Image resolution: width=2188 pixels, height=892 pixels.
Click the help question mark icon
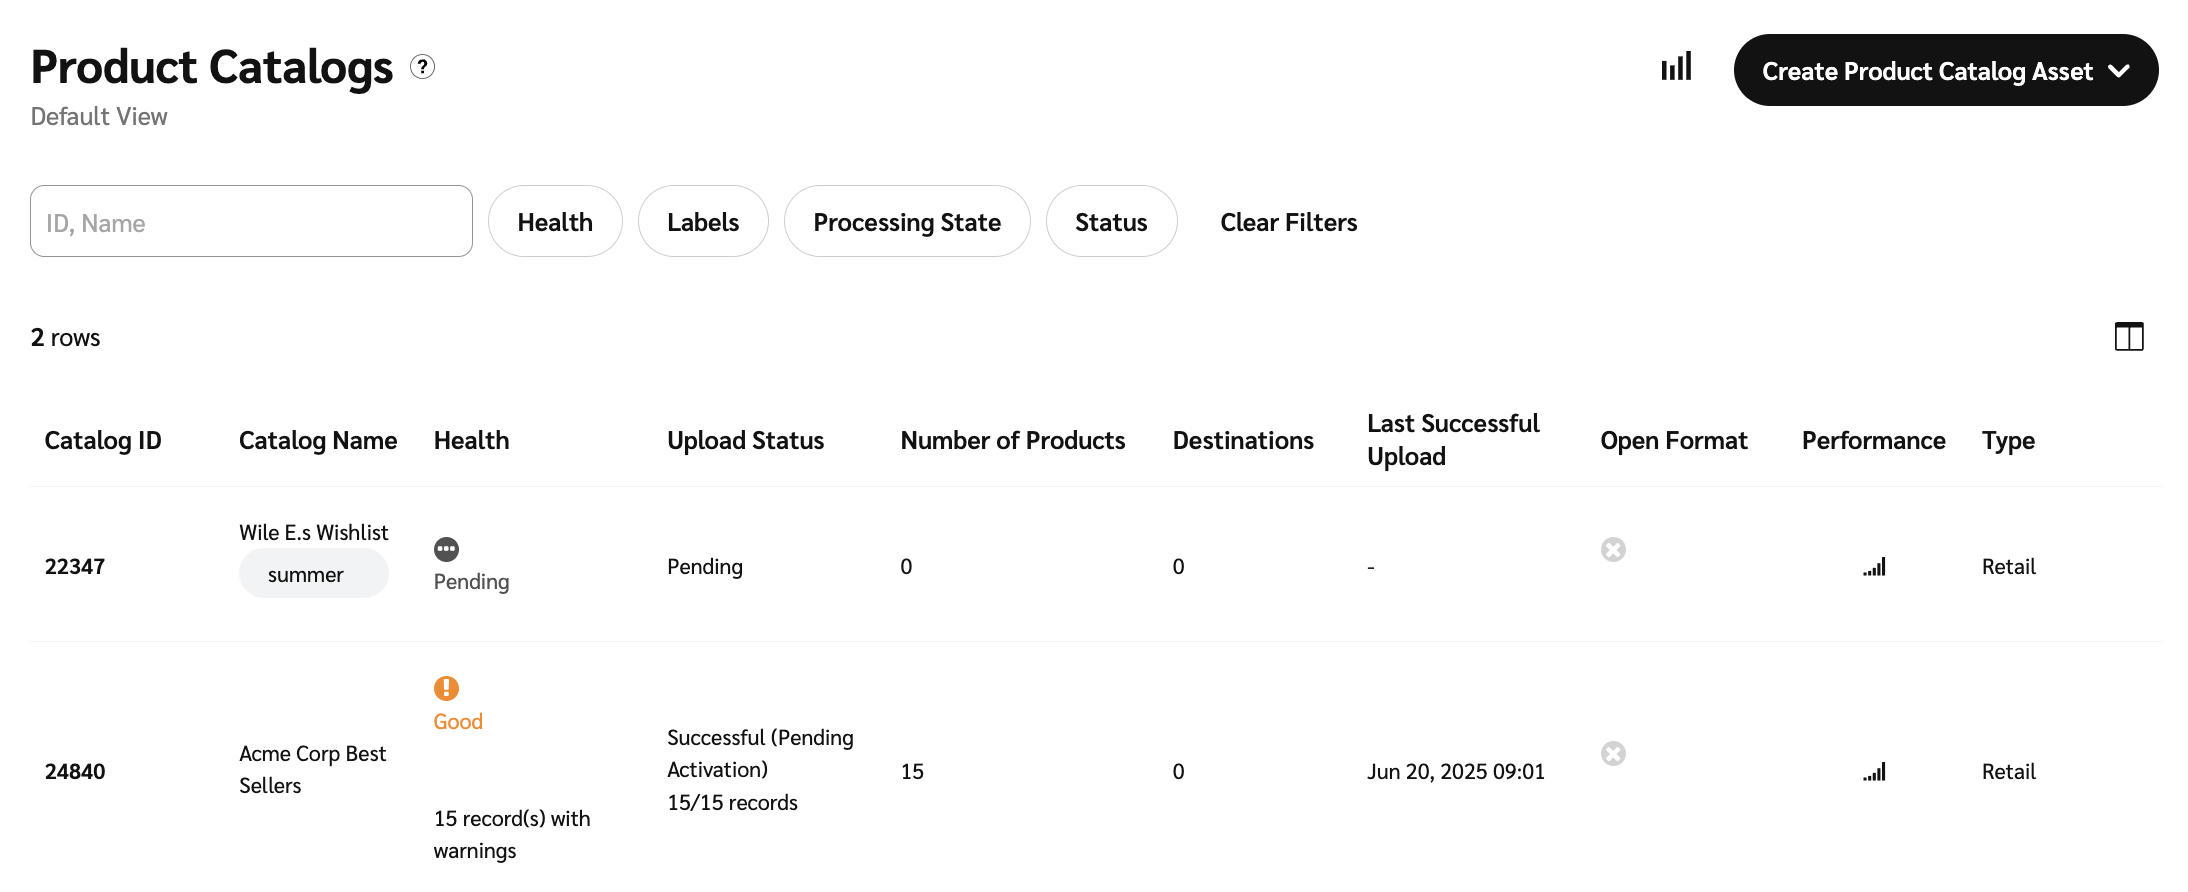[x=423, y=67]
